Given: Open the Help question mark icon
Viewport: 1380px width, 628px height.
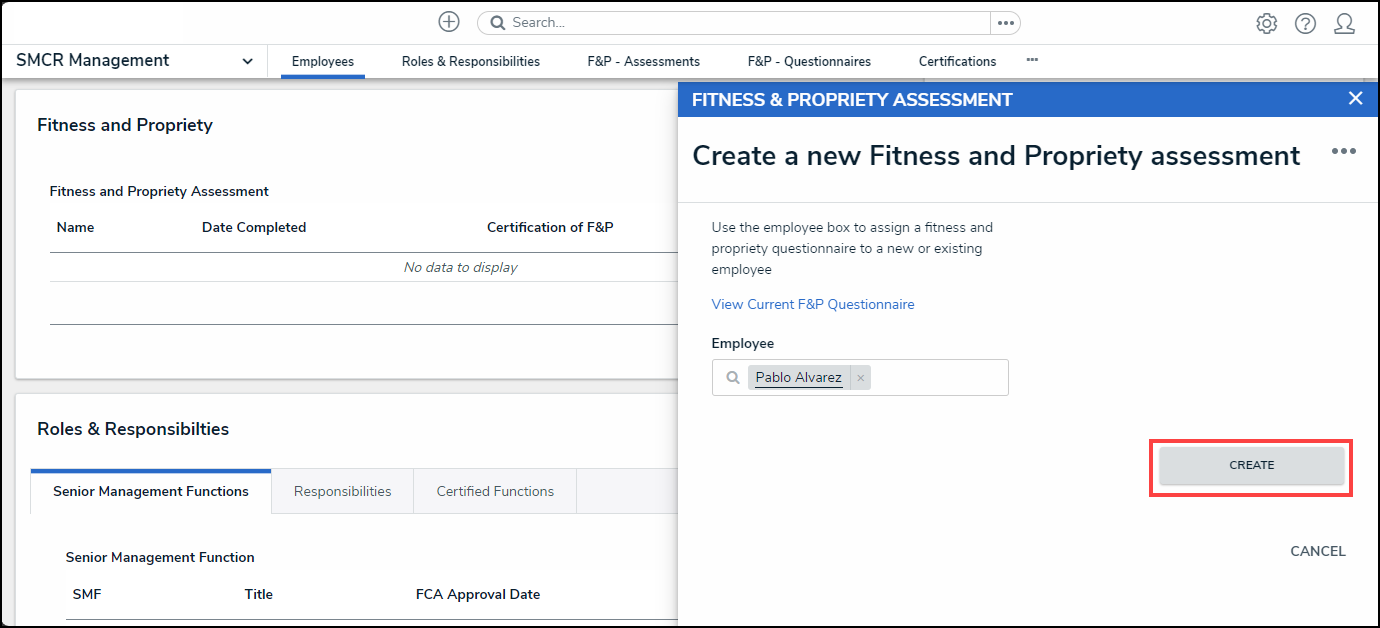Looking at the screenshot, I should (x=1305, y=23).
